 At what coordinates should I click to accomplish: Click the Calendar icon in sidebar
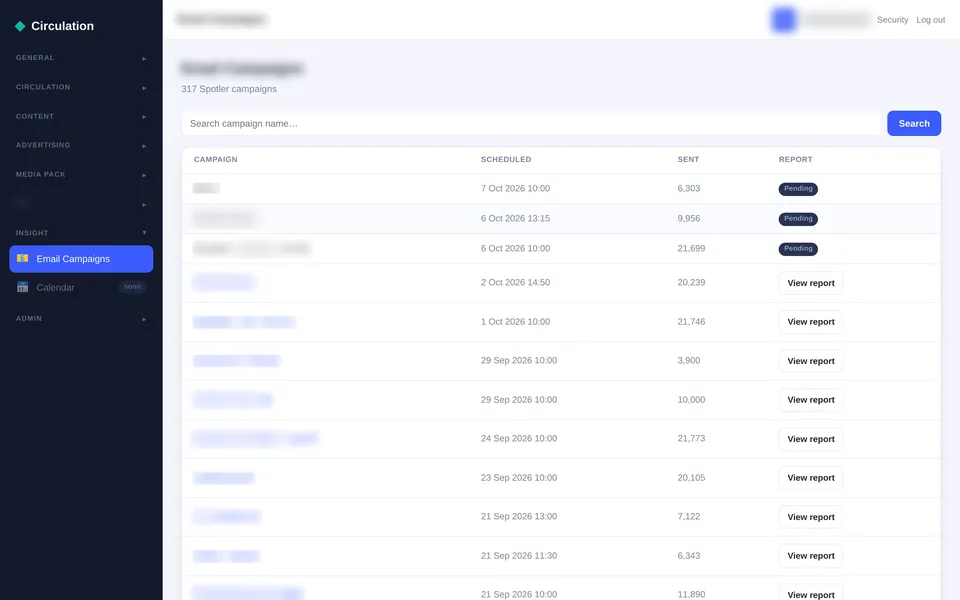pos(23,287)
